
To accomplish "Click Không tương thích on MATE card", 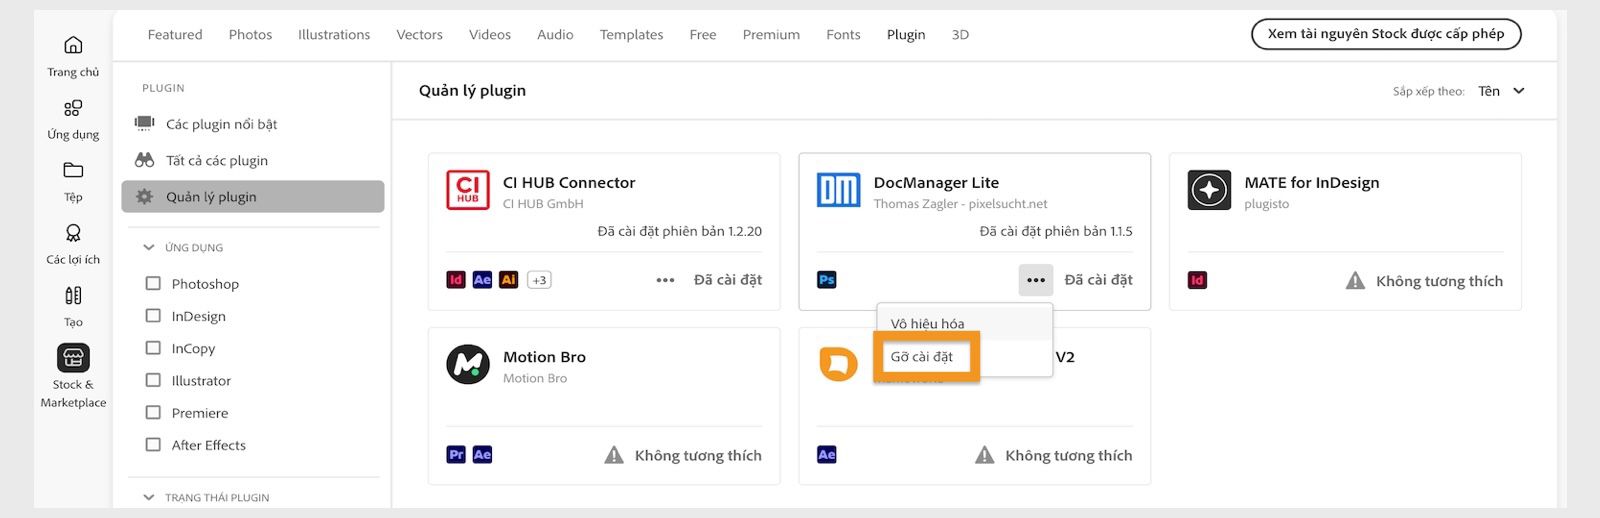I will click(x=1439, y=281).
